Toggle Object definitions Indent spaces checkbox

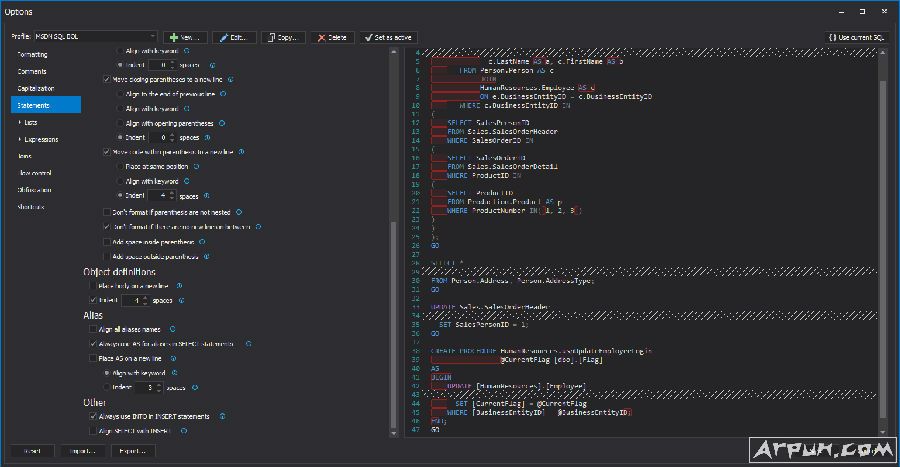click(x=93, y=300)
